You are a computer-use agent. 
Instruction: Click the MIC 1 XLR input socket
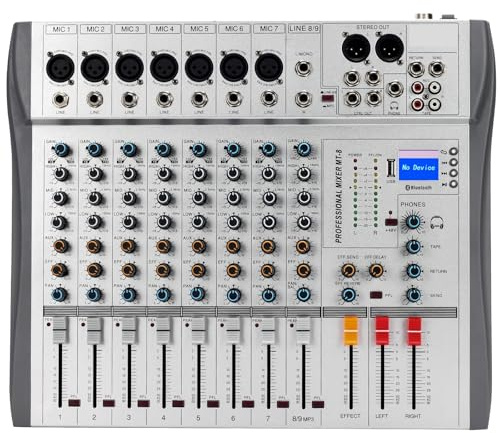tap(60, 68)
